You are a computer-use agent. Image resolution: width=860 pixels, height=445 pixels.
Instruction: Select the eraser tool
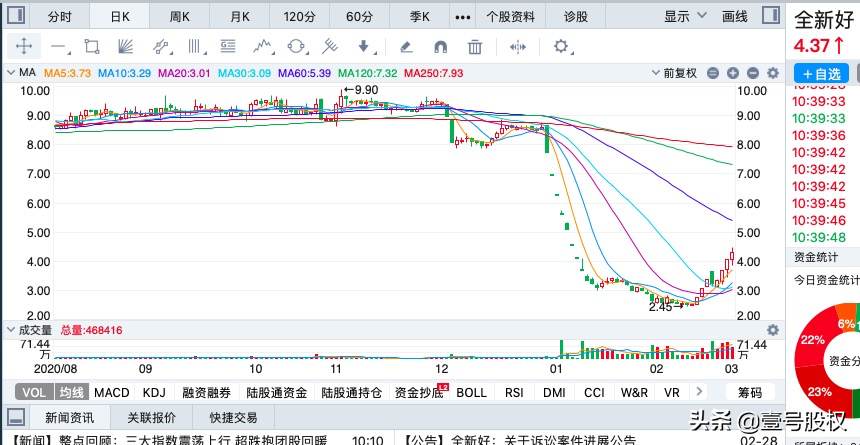(405, 46)
